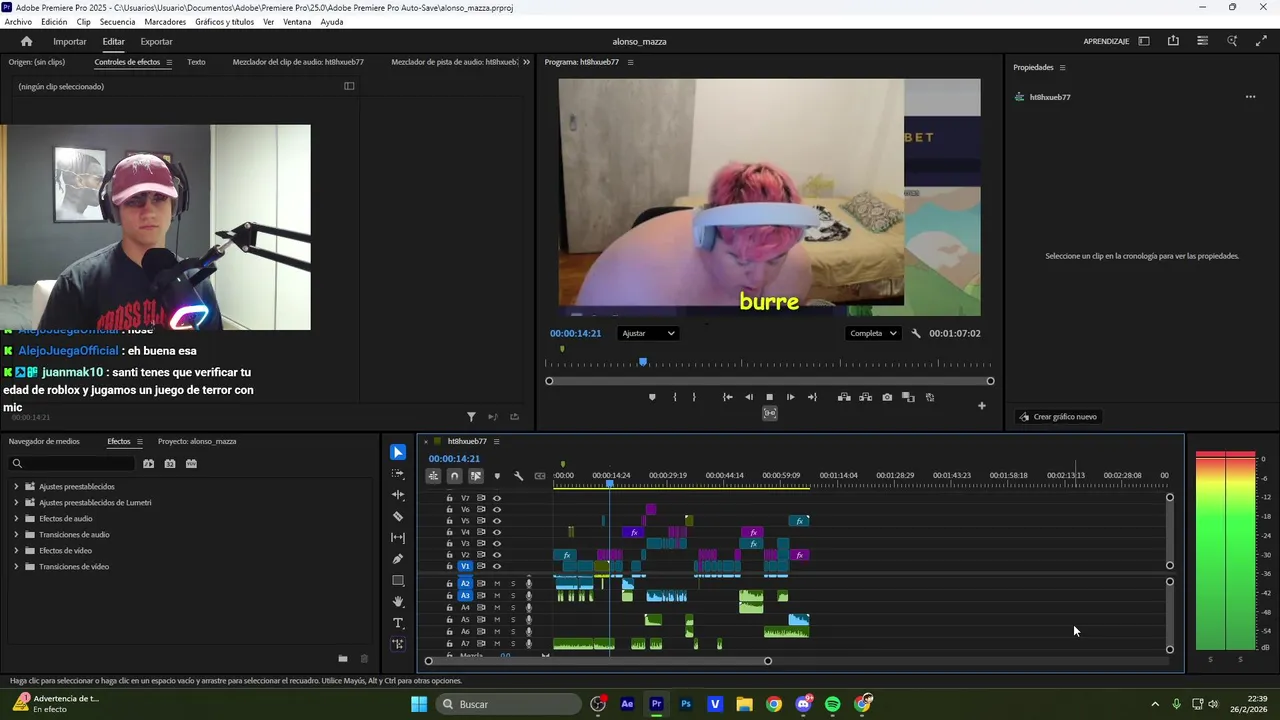Open the workspaces icon in the header

point(1144,41)
